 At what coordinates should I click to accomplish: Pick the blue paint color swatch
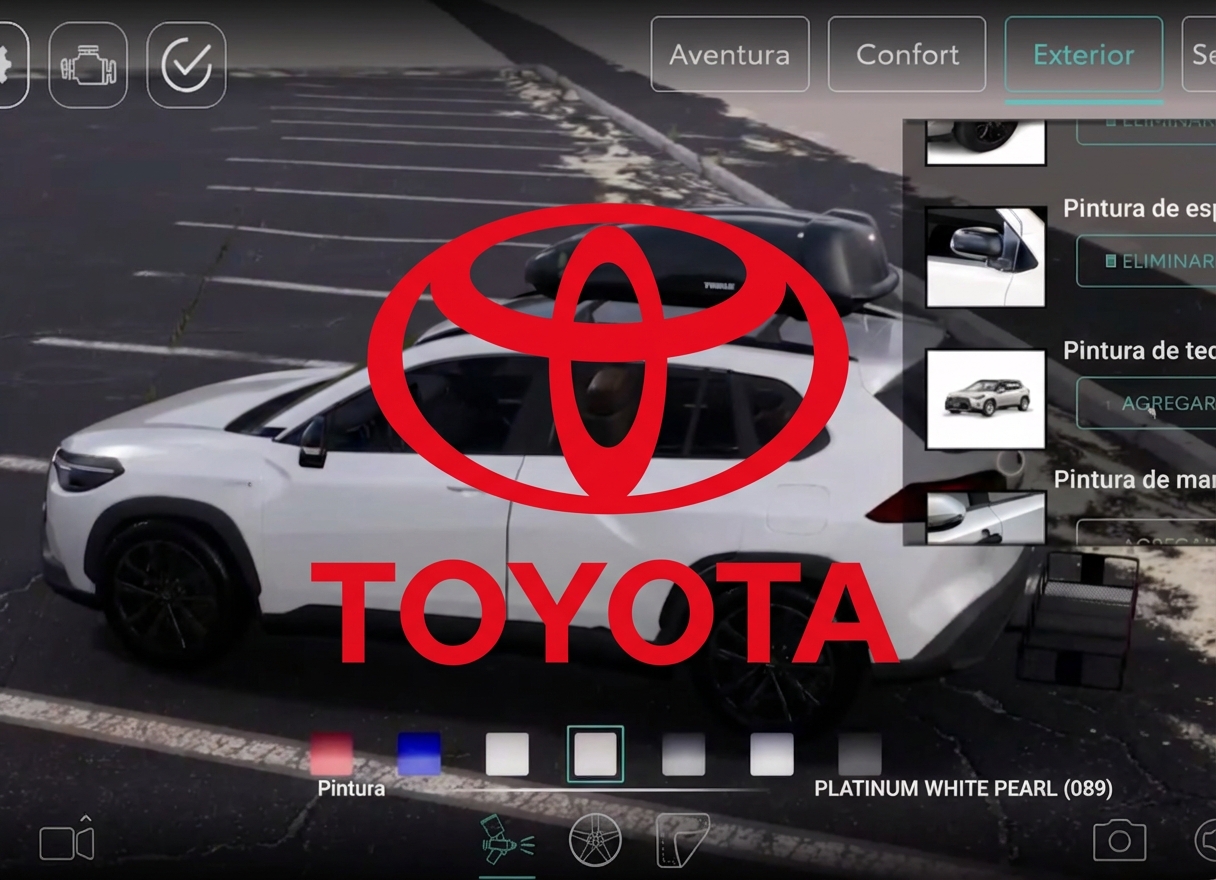pyautogui.click(x=419, y=754)
